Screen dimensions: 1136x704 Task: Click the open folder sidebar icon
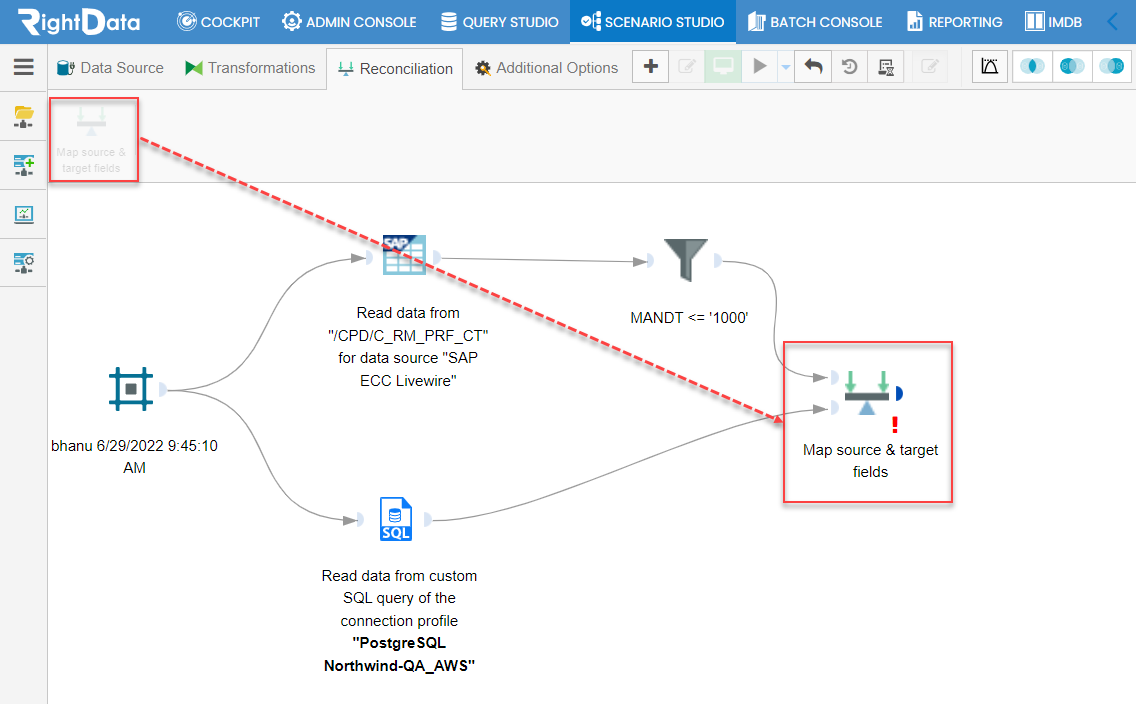(x=24, y=116)
